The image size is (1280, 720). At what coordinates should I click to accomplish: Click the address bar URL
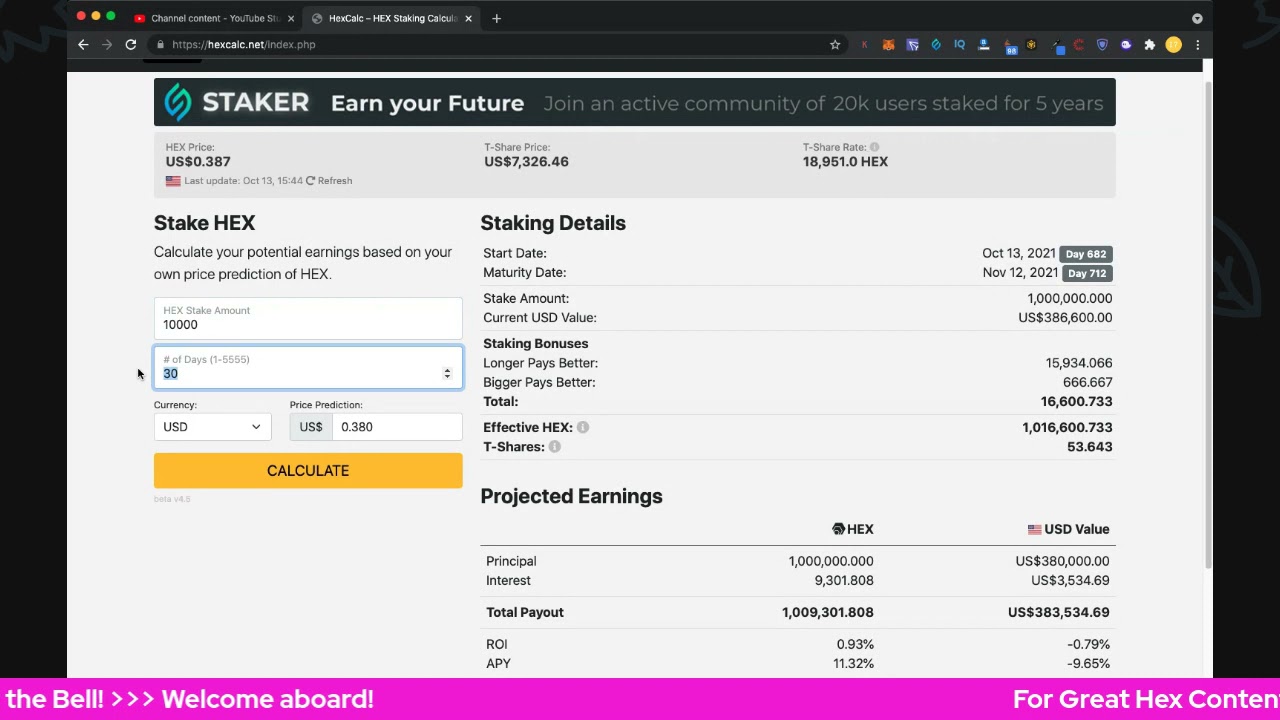(243, 44)
